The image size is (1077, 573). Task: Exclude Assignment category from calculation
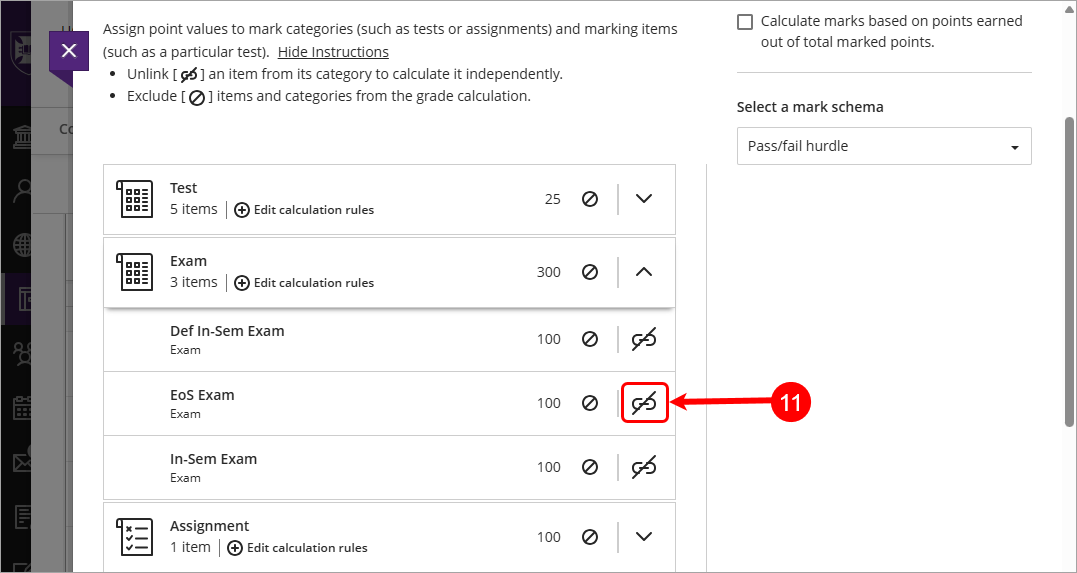590,537
